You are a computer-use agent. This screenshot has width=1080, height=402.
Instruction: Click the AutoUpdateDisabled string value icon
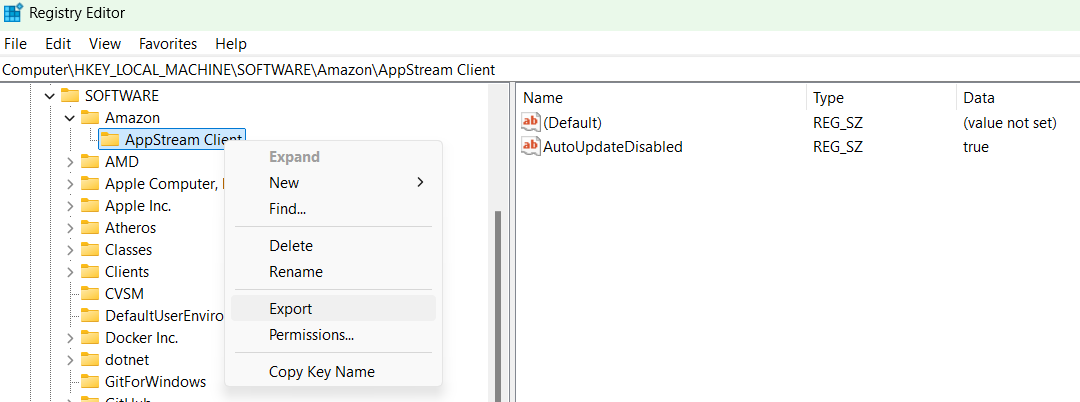click(x=531, y=147)
